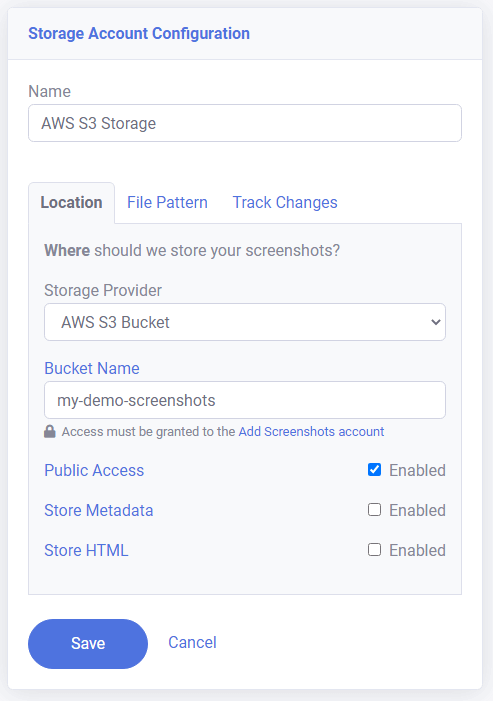Enable the Store HTML checkbox
This screenshot has height=701, width=493.
point(374,549)
